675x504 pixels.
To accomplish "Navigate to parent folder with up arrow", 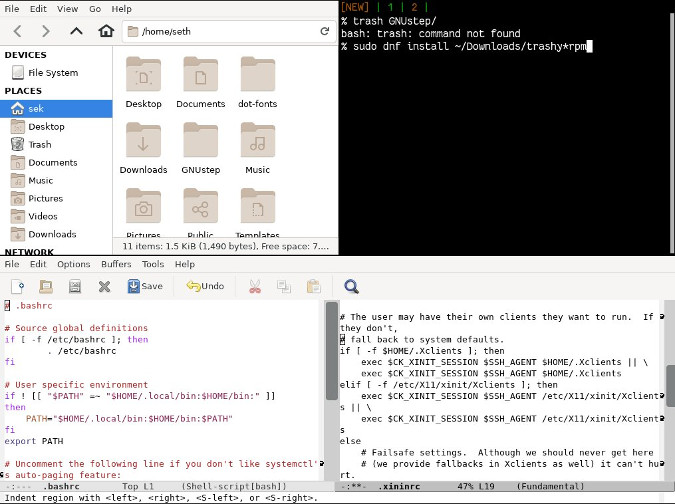I will click(76, 31).
